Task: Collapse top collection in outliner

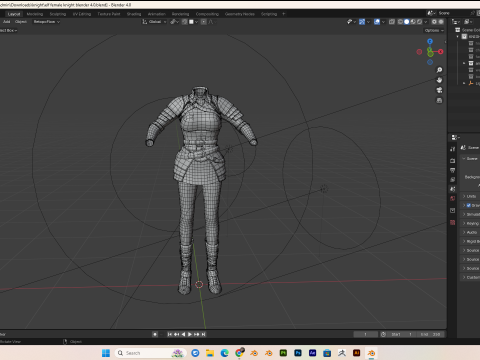Action: point(458,37)
